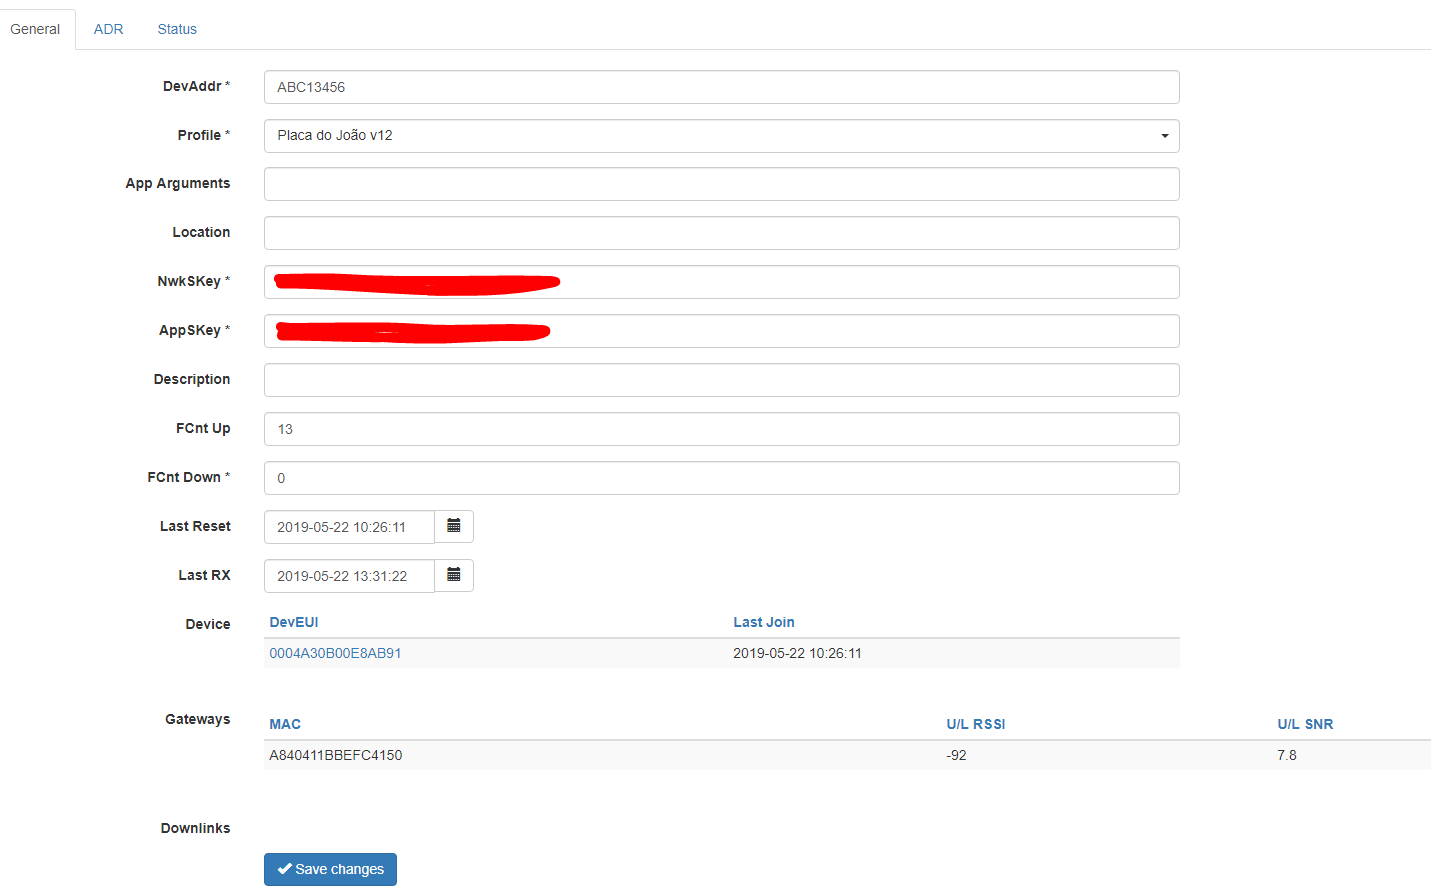The height and width of the screenshot is (891, 1431).
Task: Switch to the ADR tab
Action: coord(108,29)
